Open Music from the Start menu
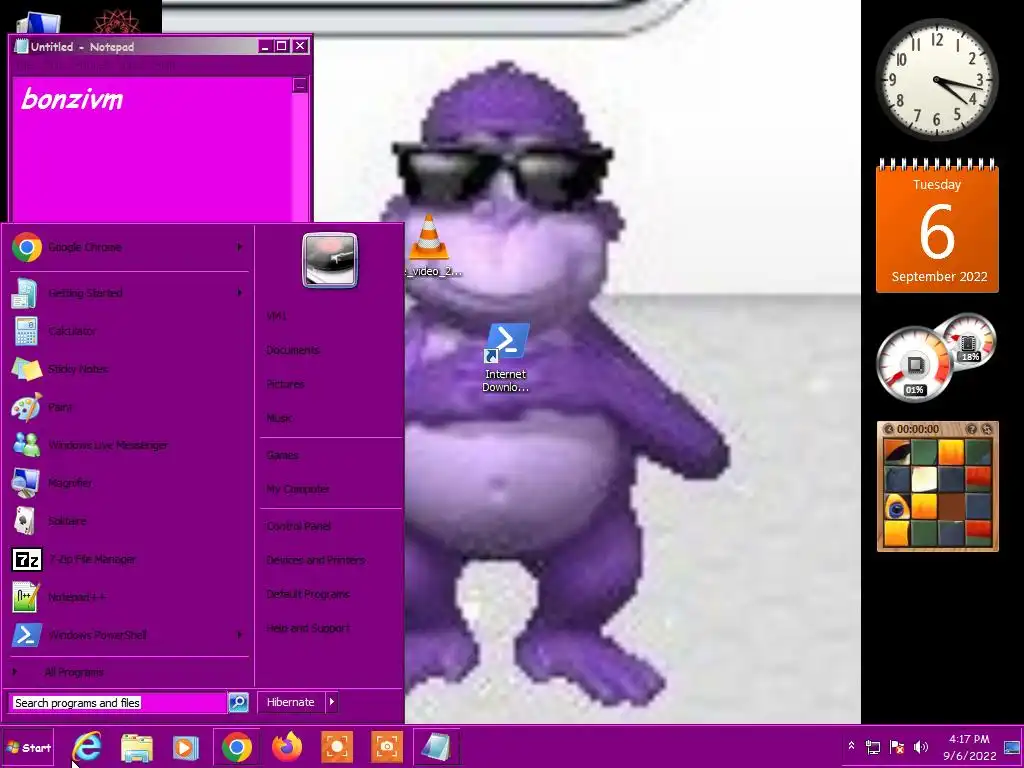The width and height of the screenshot is (1024, 768). [279, 418]
